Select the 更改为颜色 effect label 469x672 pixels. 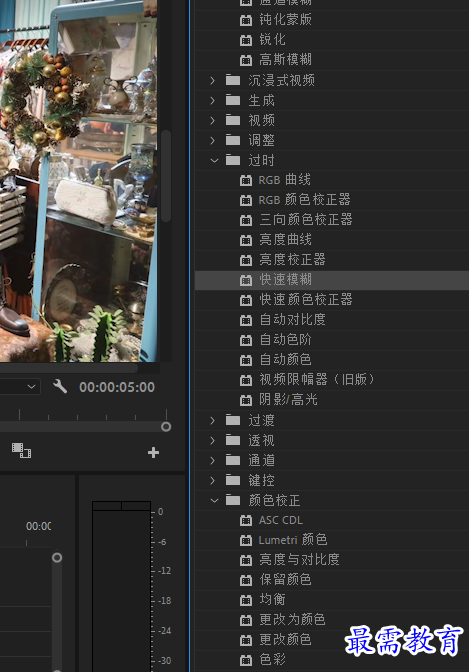(x=292, y=620)
